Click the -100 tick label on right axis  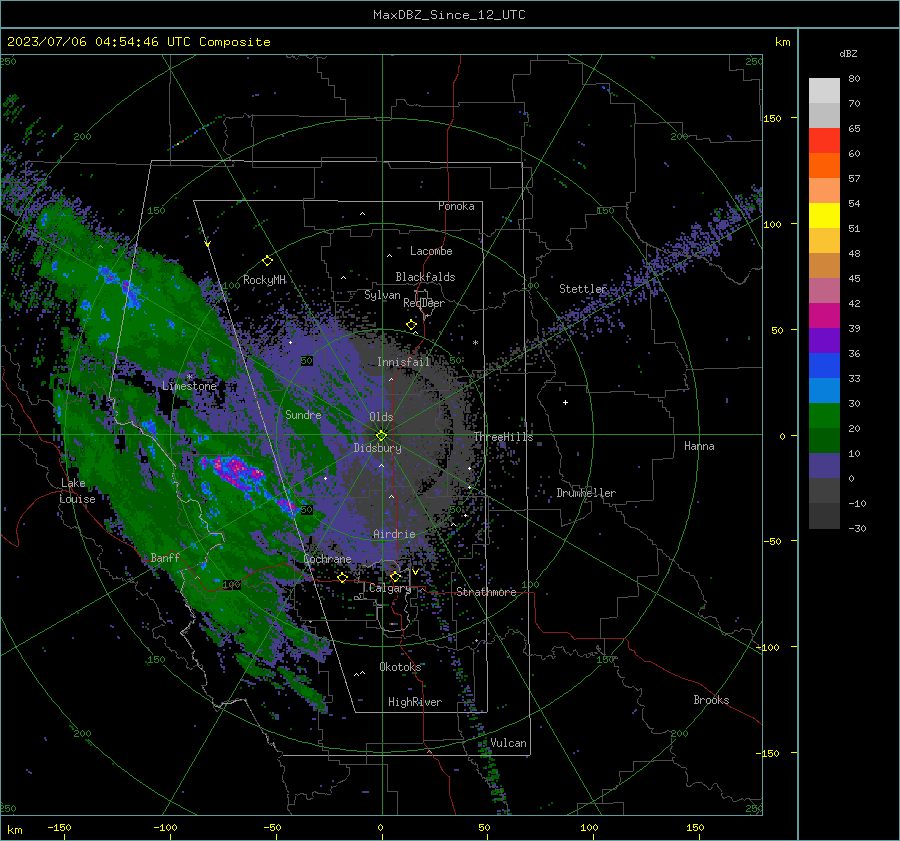(x=767, y=647)
